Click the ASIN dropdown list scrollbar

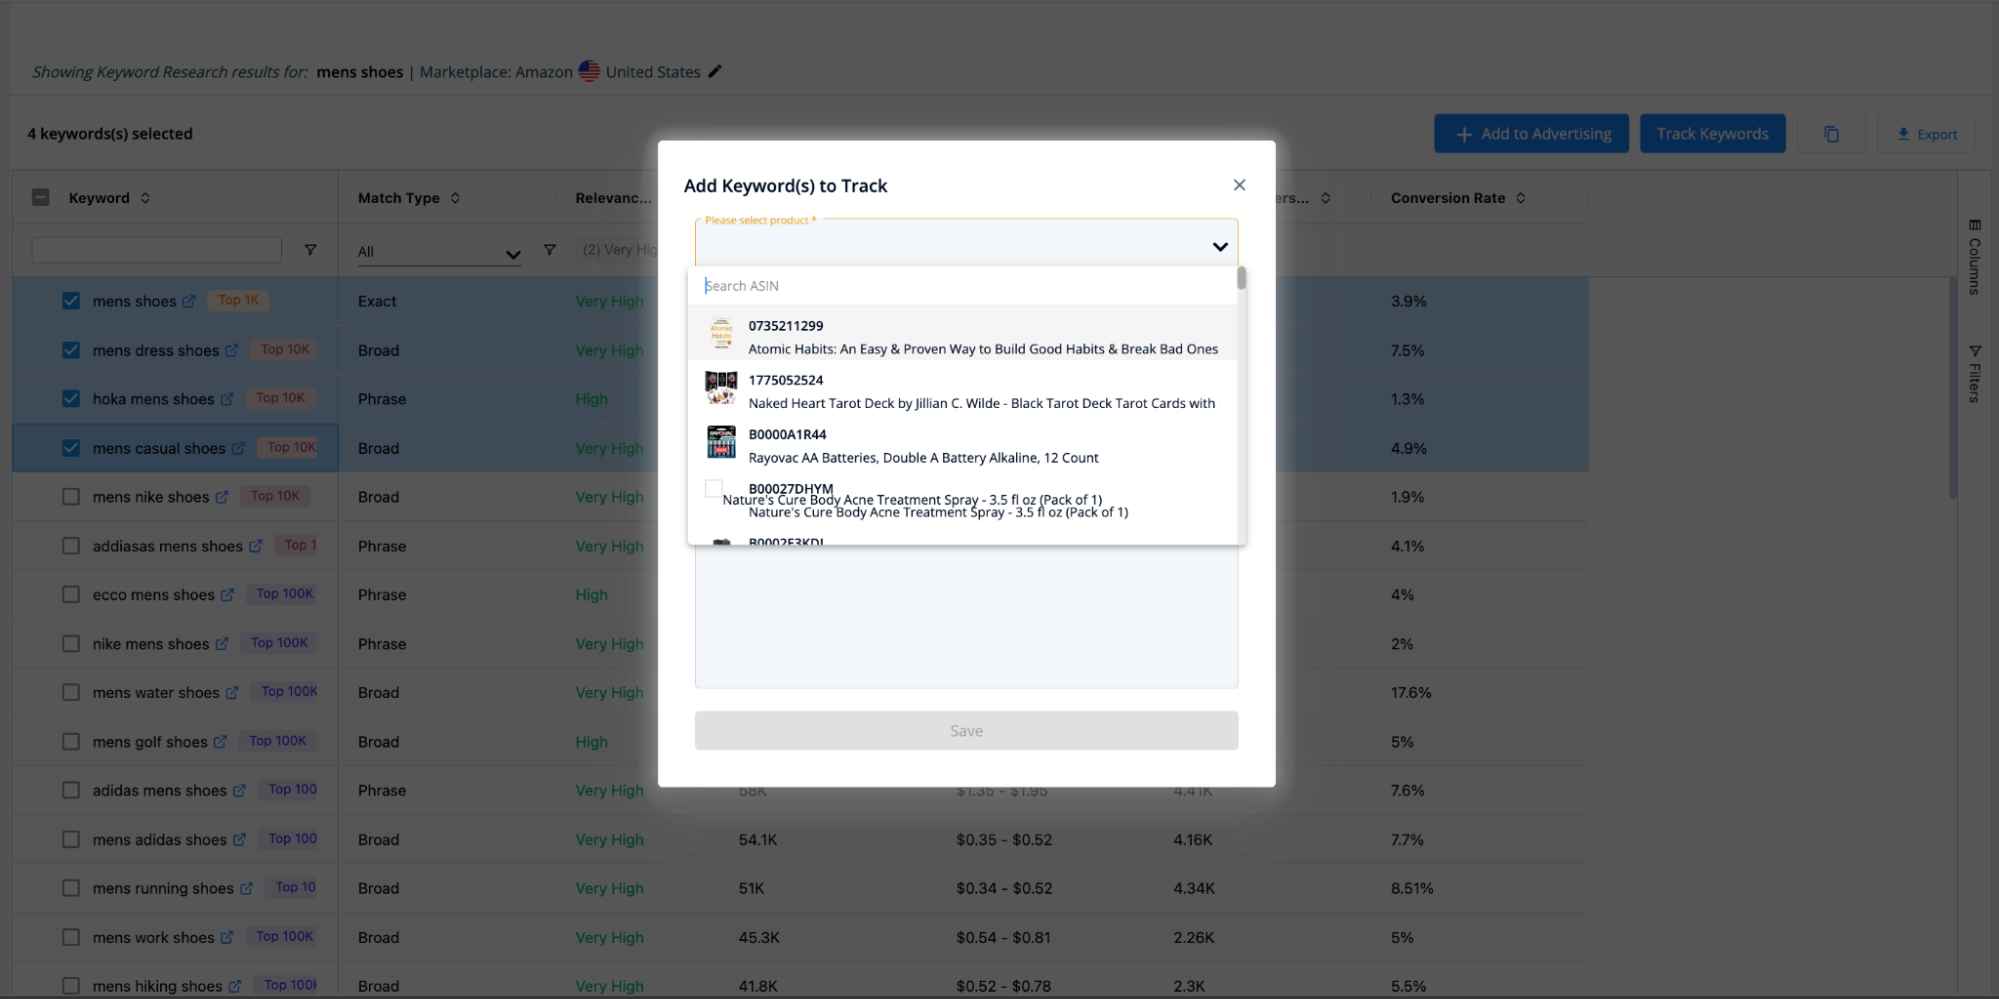click(x=1241, y=278)
